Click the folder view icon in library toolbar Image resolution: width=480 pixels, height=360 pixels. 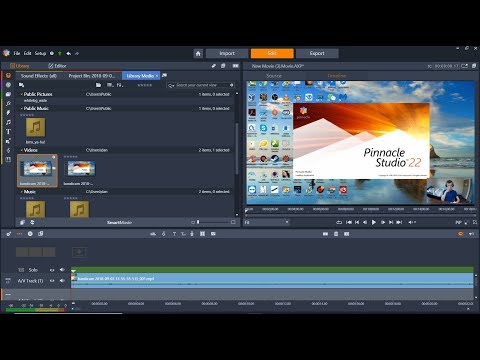pyautogui.click(x=98, y=85)
